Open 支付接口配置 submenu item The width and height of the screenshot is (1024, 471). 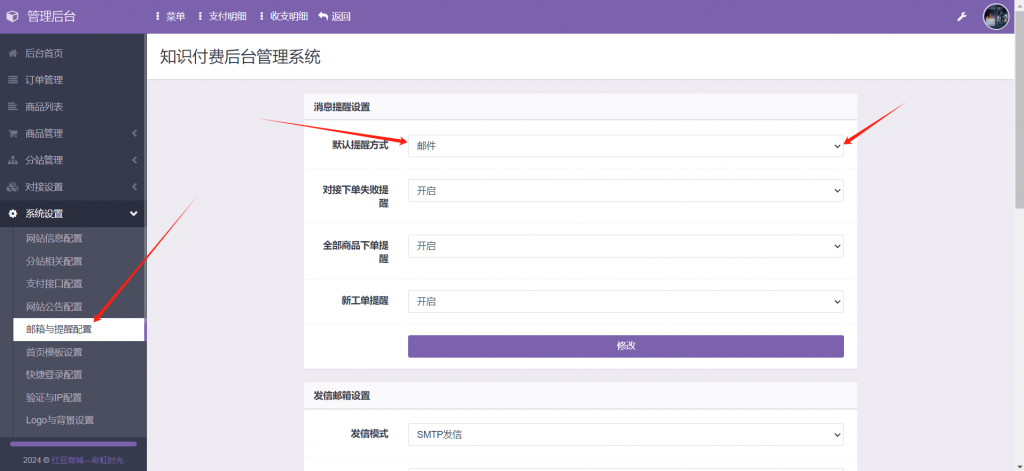tap(78, 284)
